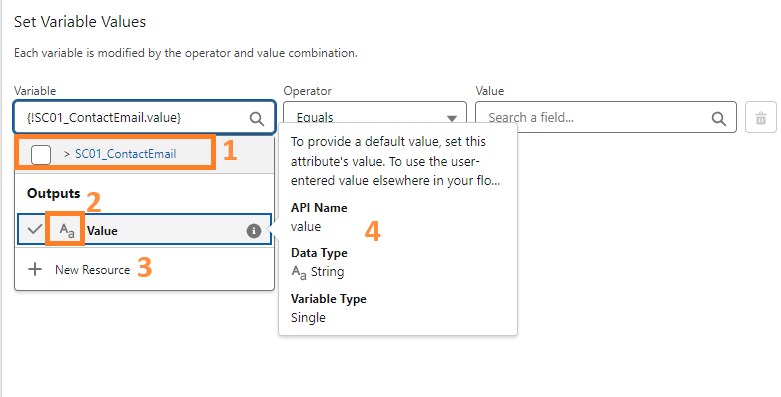Select the Value output option
This screenshot has height=397, width=781.
[x=144, y=230]
